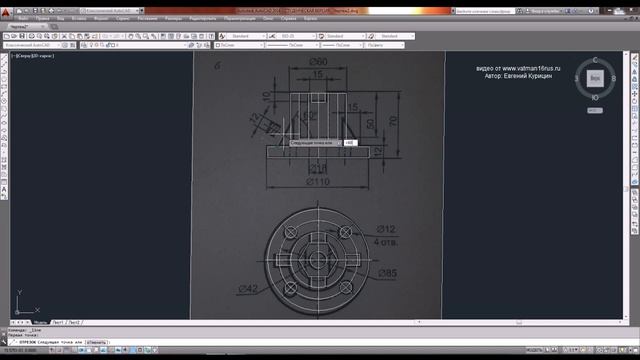Click the Zoom Window icon
This screenshot has width=640, height=360.
coord(146,36)
